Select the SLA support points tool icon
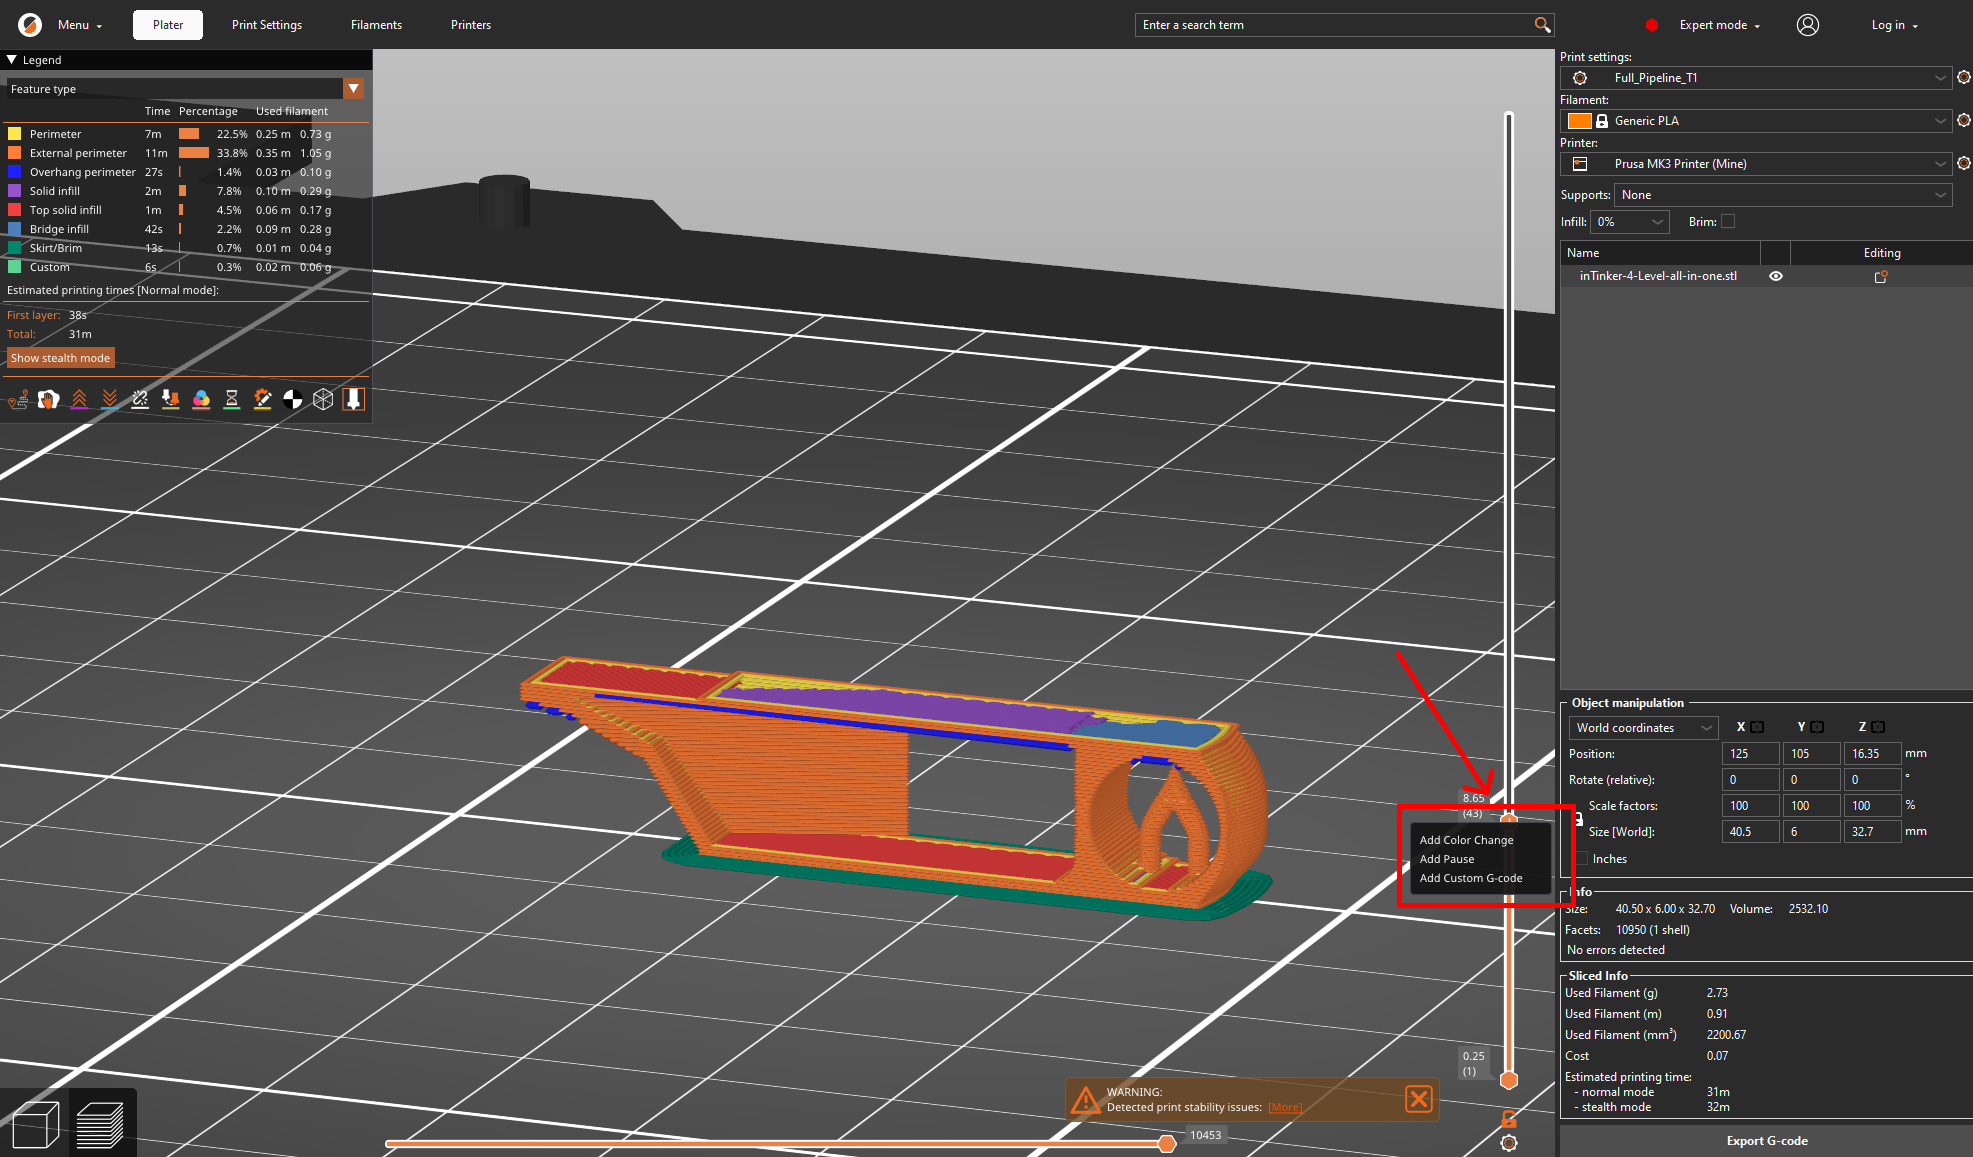Screen dimensions: 1973x1157 tap(17, 399)
